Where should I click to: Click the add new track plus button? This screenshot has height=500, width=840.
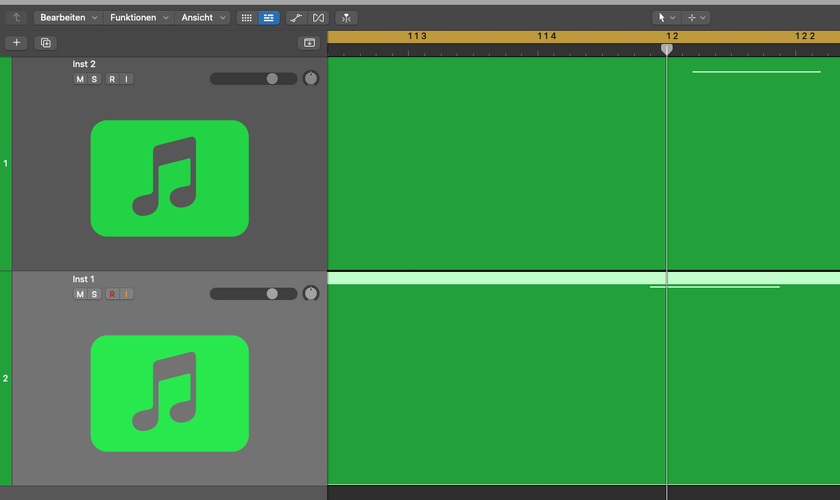(16, 43)
